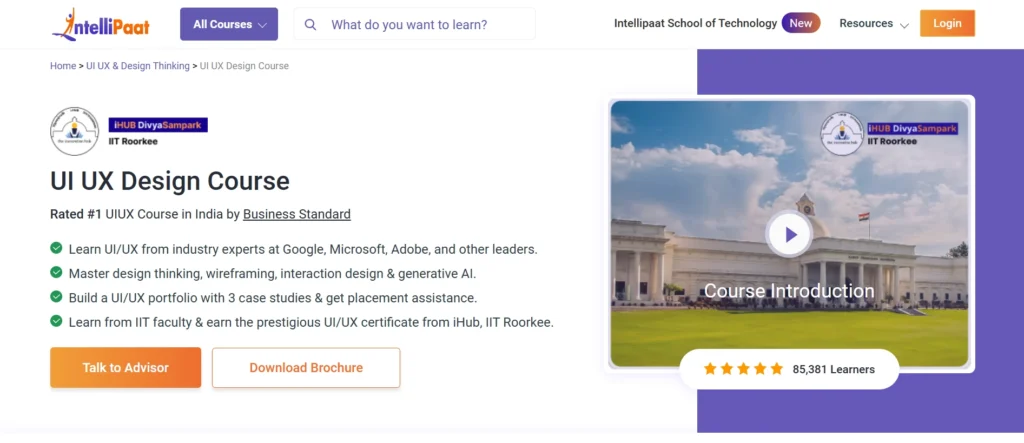The height and width of the screenshot is (443, 1024).
Task: Click the New badge
Action: tap(801, 24)
